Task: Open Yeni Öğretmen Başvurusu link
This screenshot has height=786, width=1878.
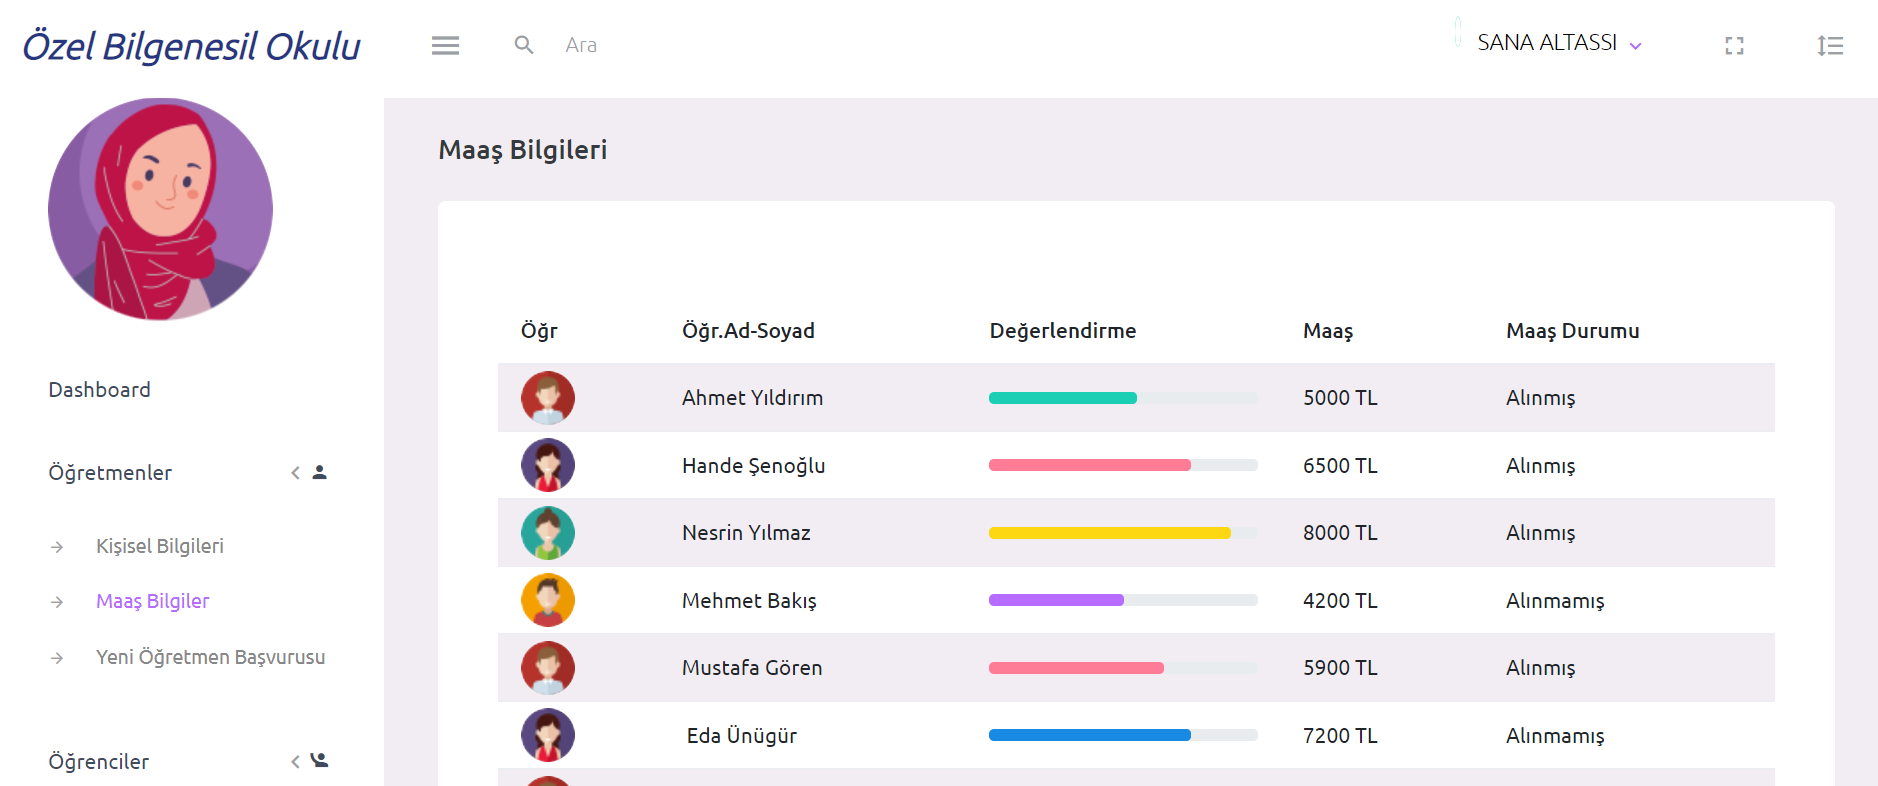Action: point(210,657)
